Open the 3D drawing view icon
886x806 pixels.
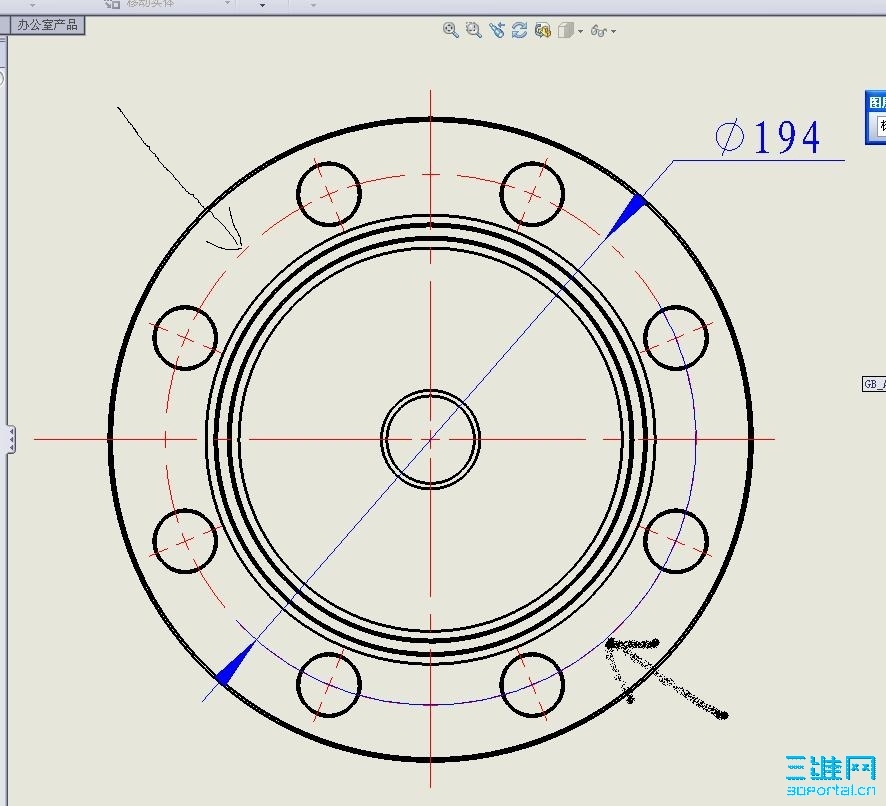[x=542, y=30]
